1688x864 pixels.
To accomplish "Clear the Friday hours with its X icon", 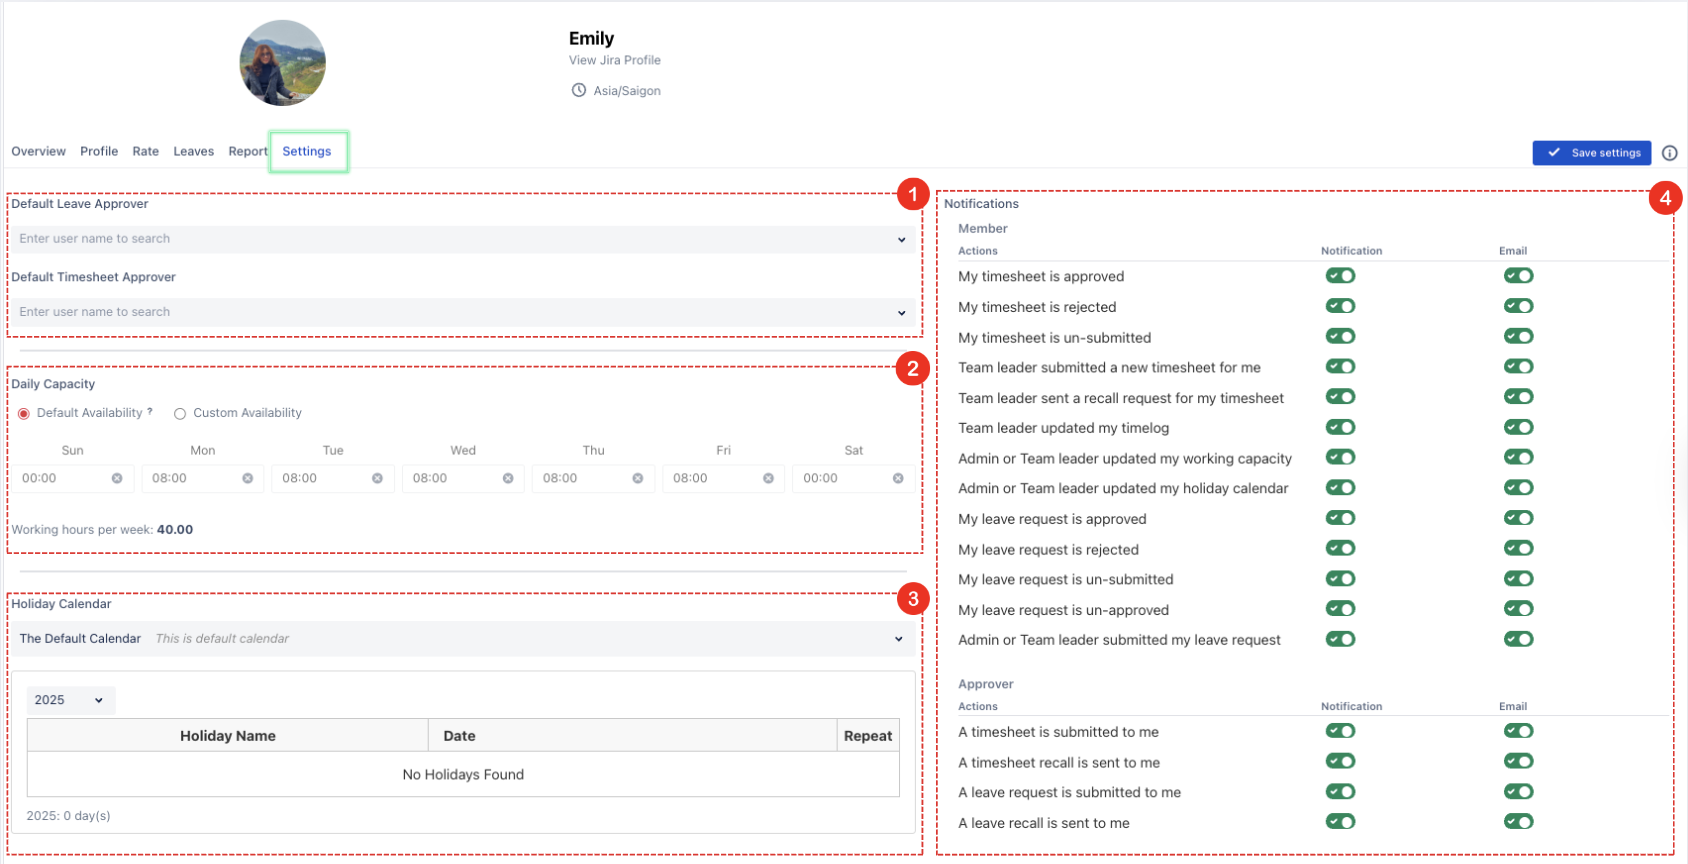I will (x=768, y=479).
